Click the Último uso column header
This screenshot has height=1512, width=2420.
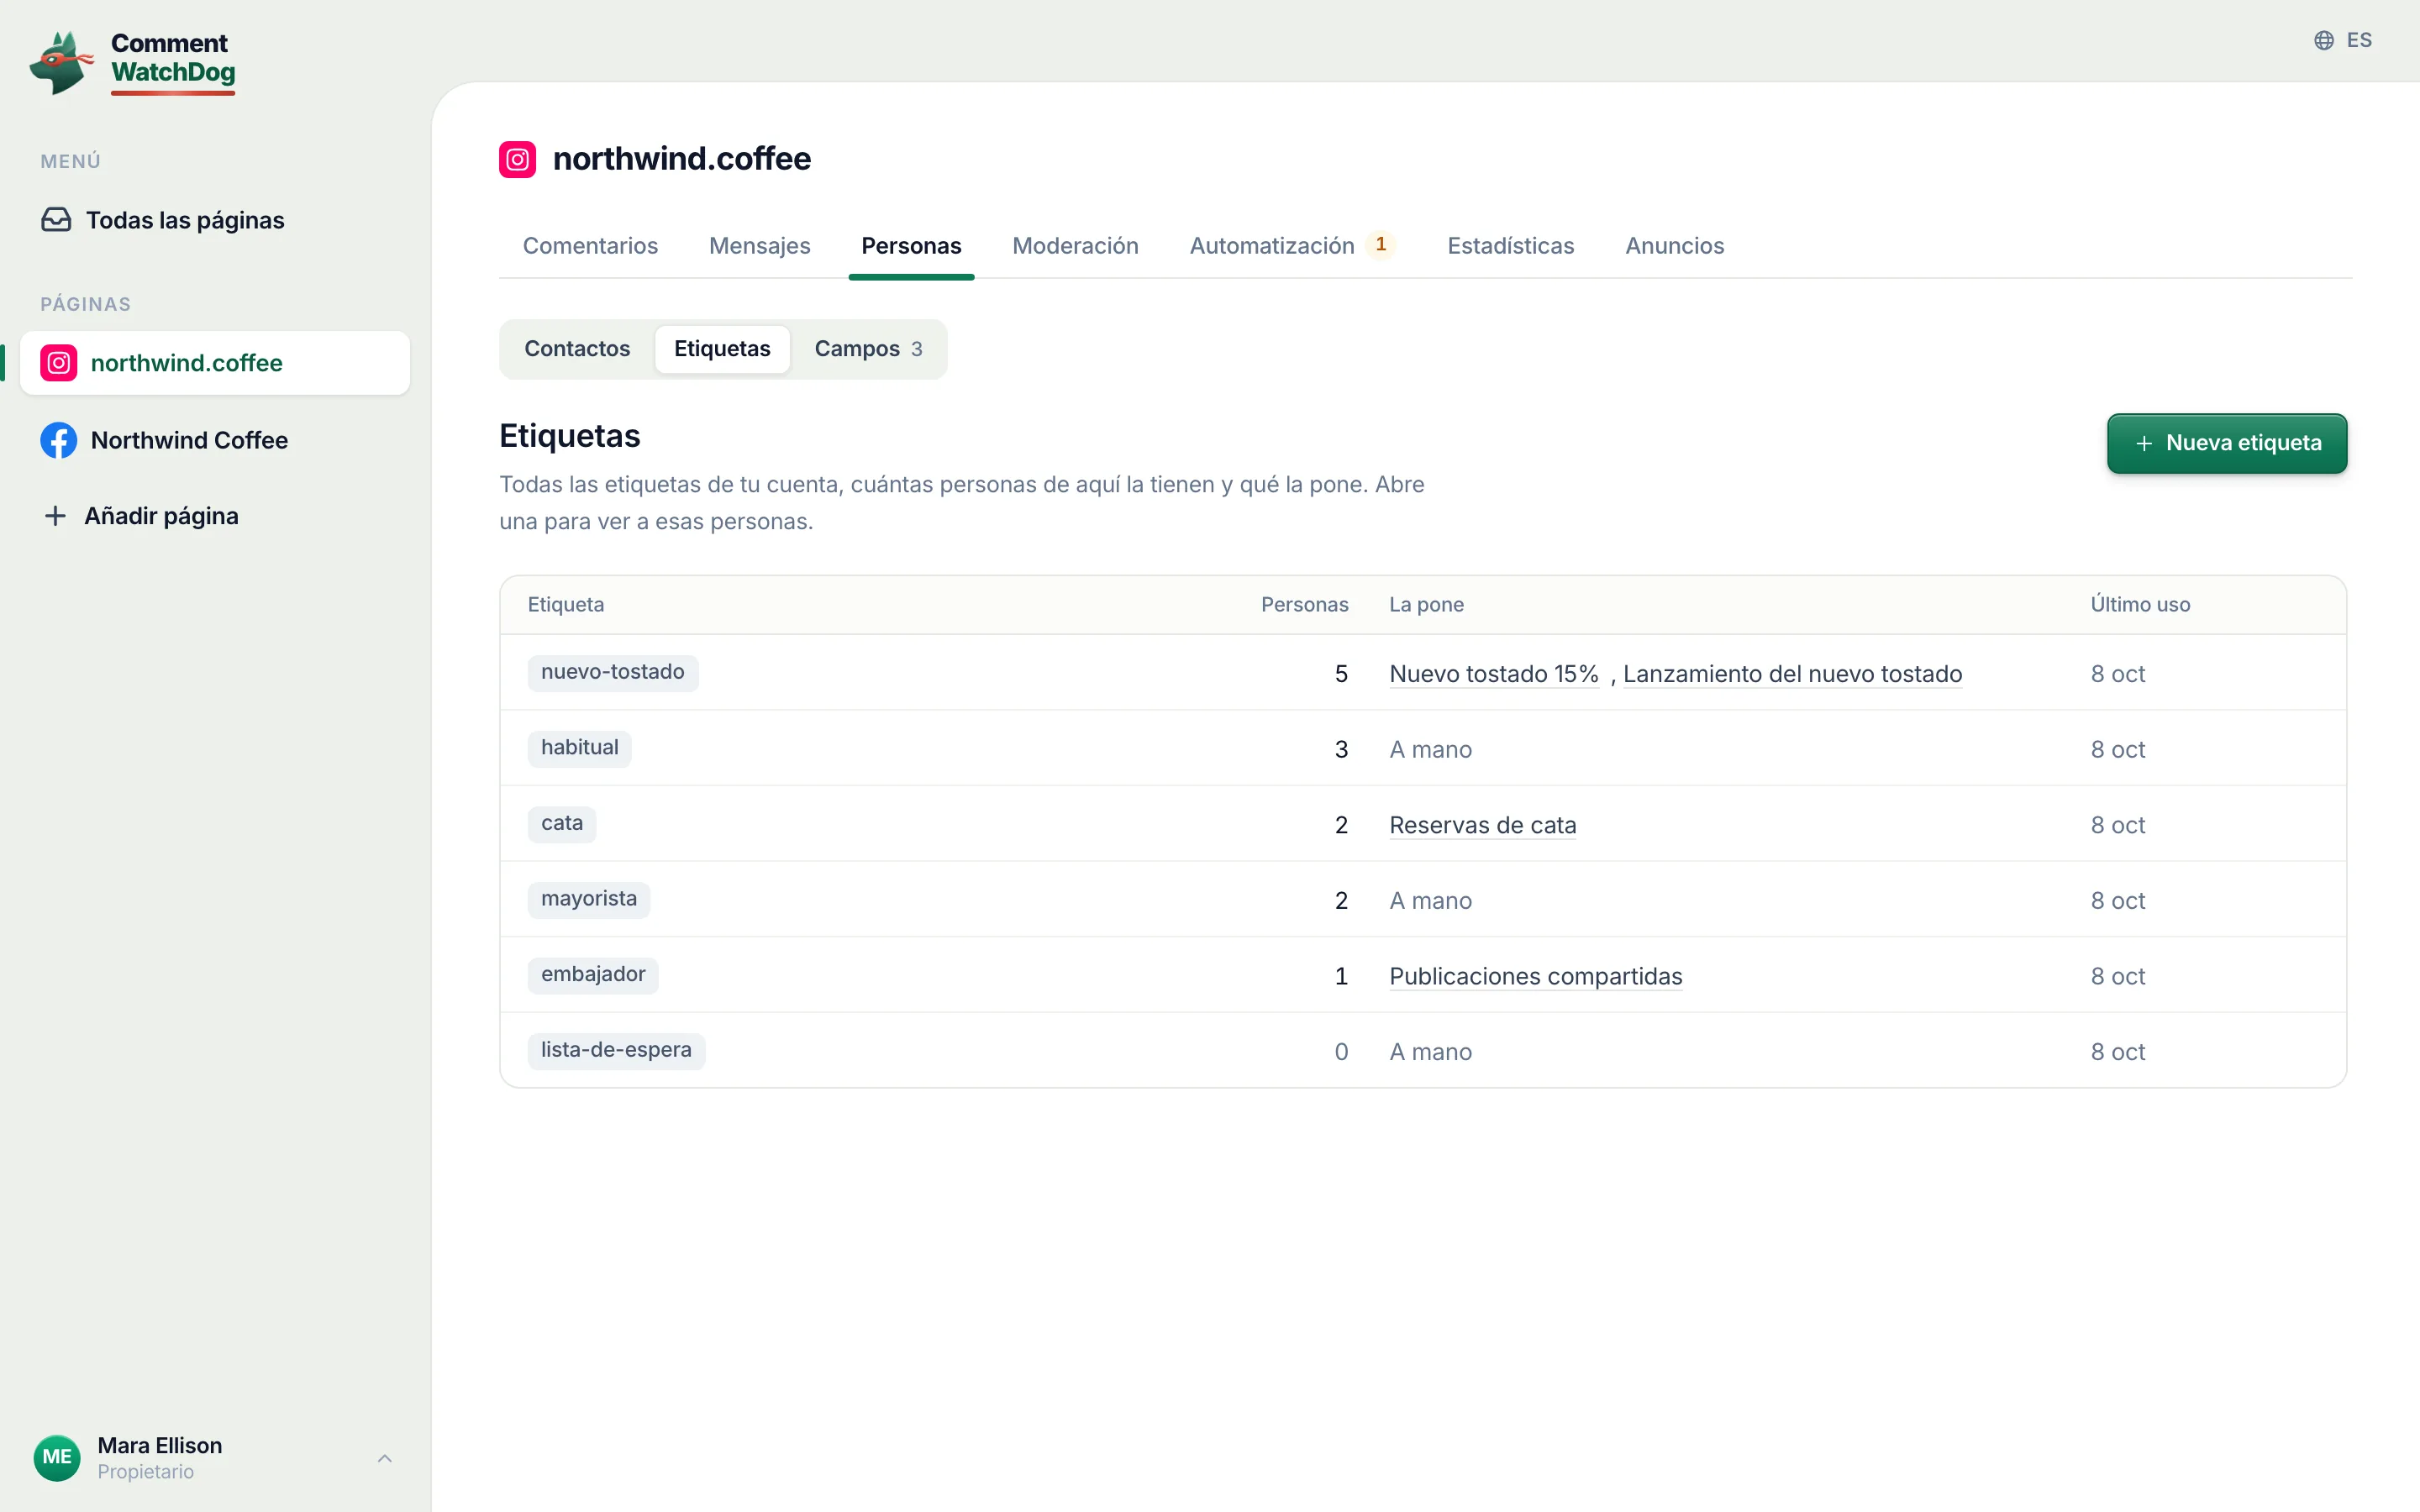click(x=2140, y=605)
